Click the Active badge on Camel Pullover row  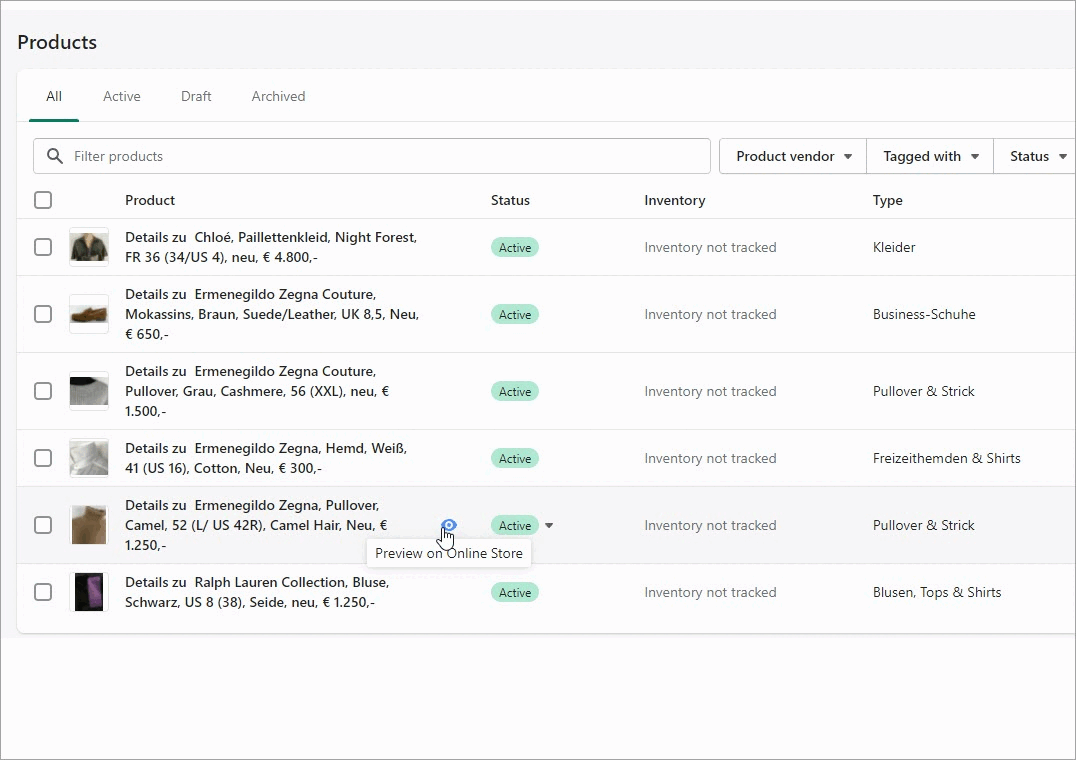[515, 526]
